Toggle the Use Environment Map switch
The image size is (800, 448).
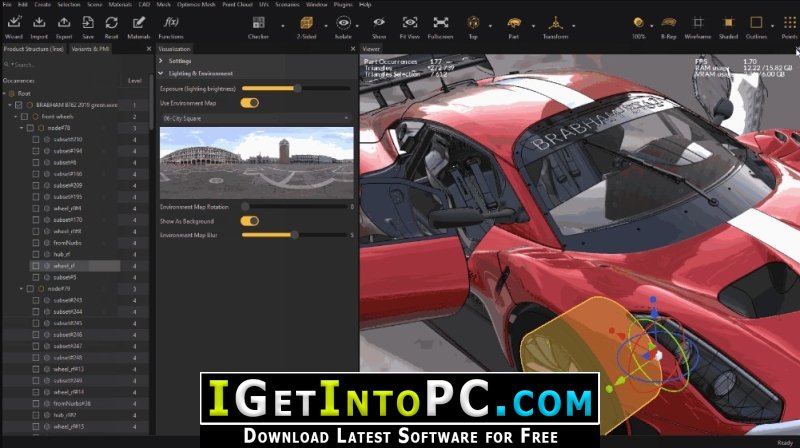(249, 103)
